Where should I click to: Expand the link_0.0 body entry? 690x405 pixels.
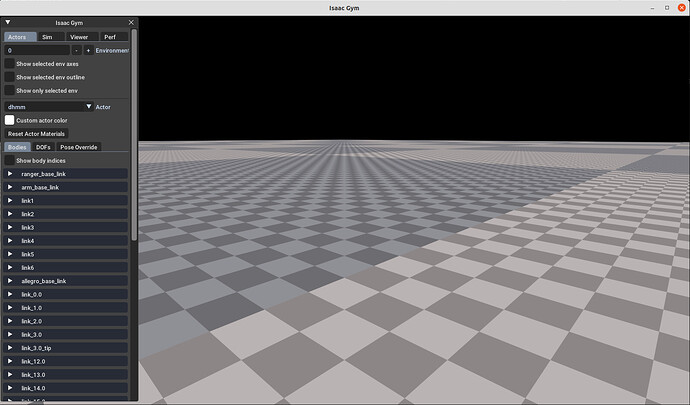click(66, 294)
